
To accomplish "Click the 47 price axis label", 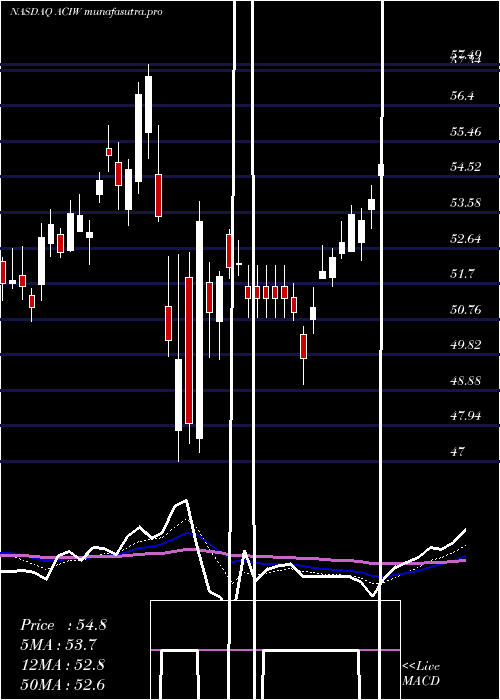I will (x=458, y=451).
